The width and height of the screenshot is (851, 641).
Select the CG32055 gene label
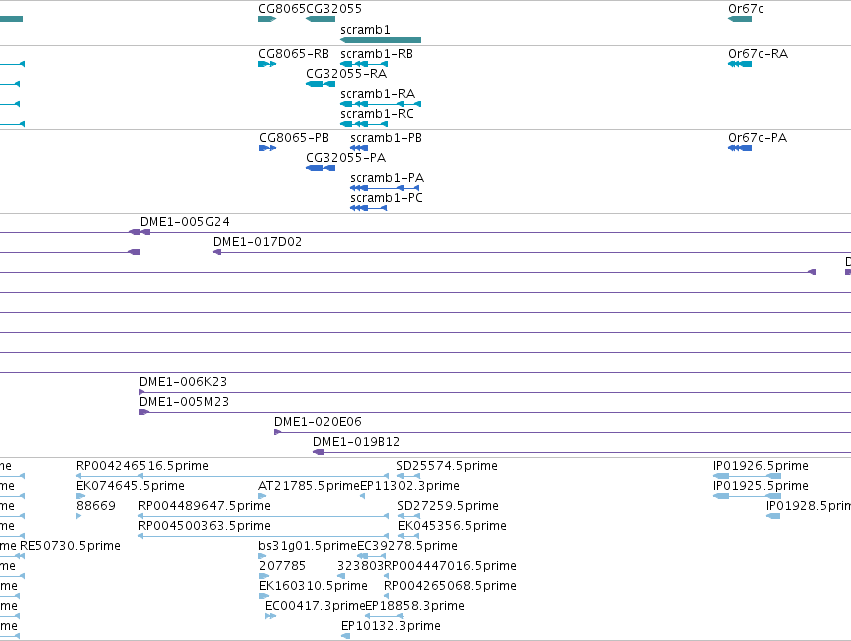[x=334, y=9]
